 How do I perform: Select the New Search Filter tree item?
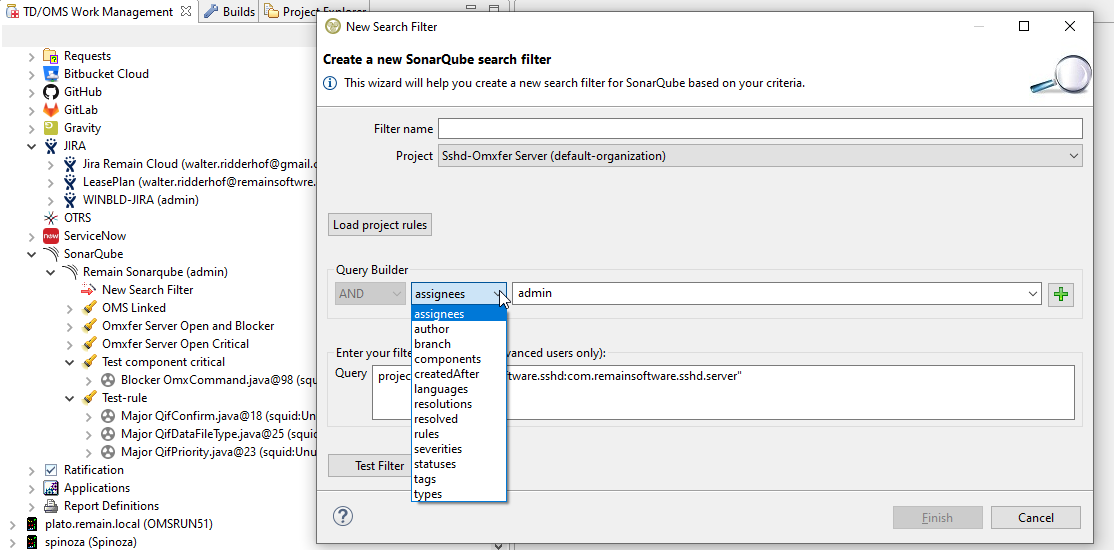click(x=147, y=290)
